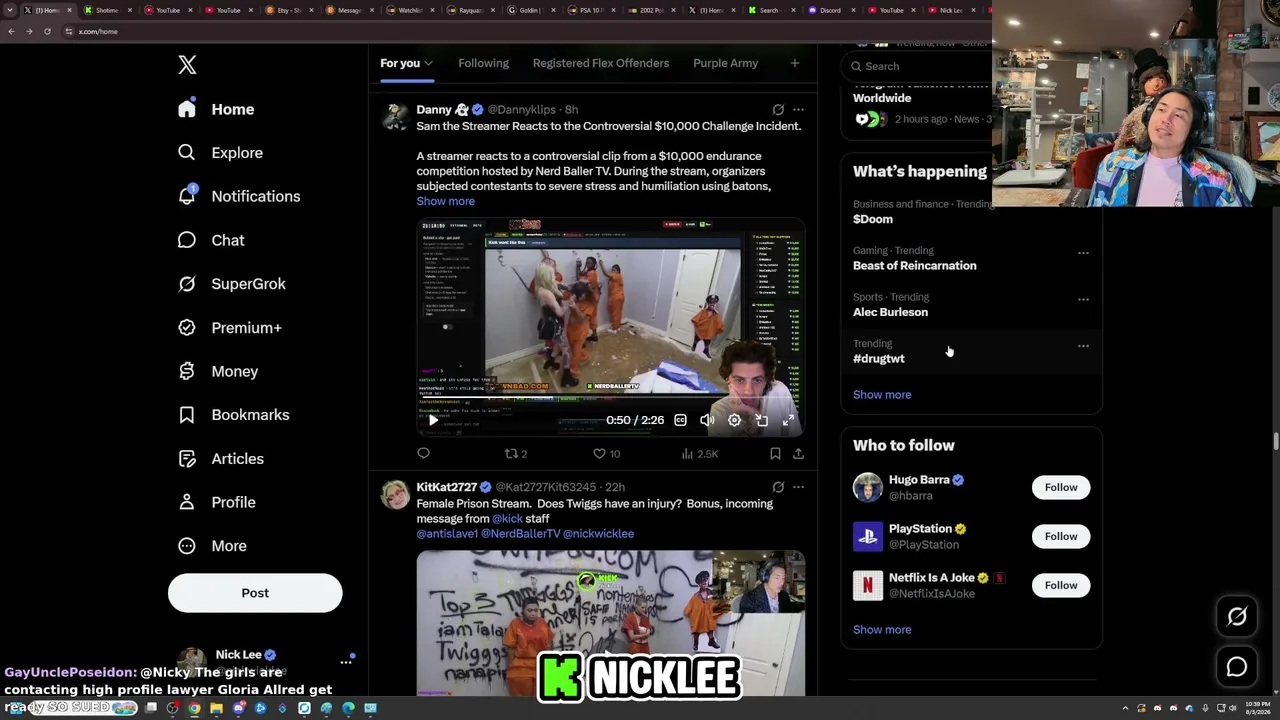Switch to the Etsy browser tab
This screenshot has width=1280, height=720.
[x=287, y=10]
